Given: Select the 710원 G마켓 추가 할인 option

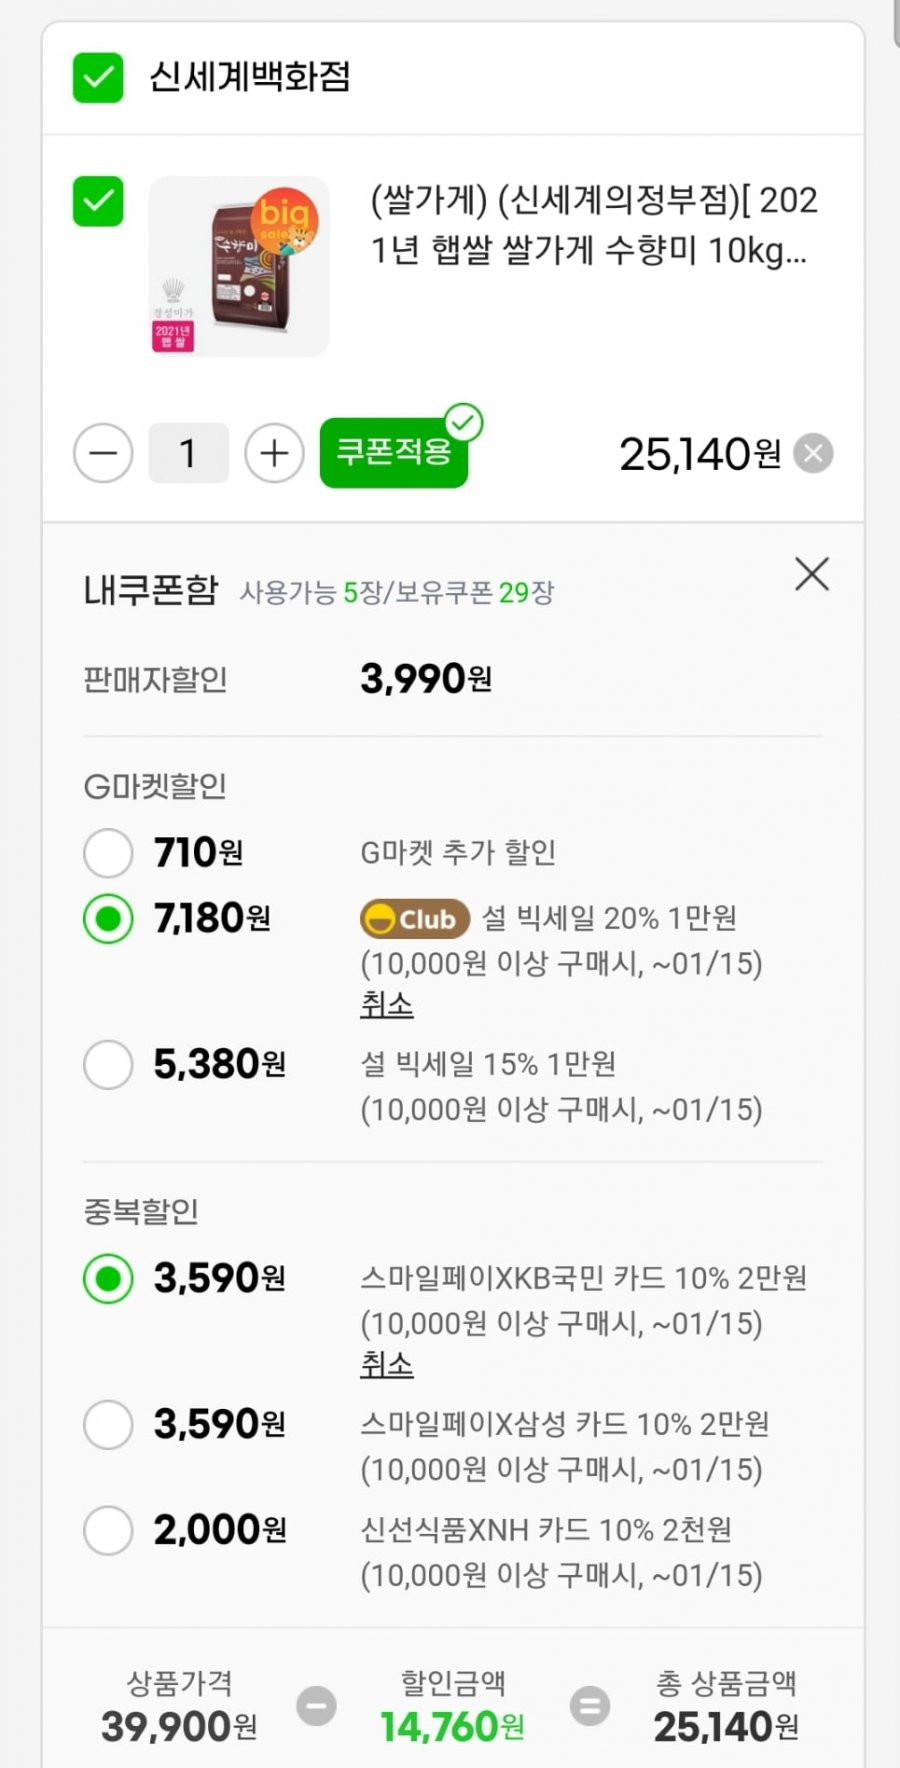Looking at the screenshot, I should tap(108, 853).
